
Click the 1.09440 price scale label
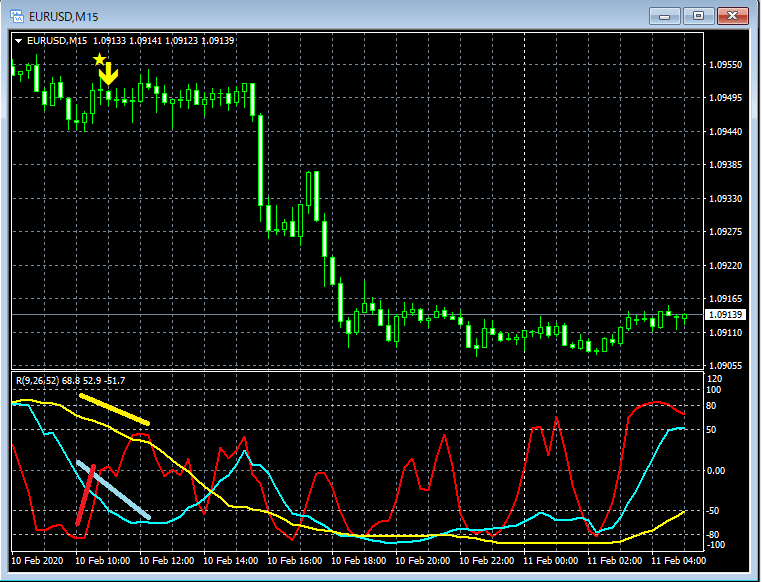[x=725, y=132]
